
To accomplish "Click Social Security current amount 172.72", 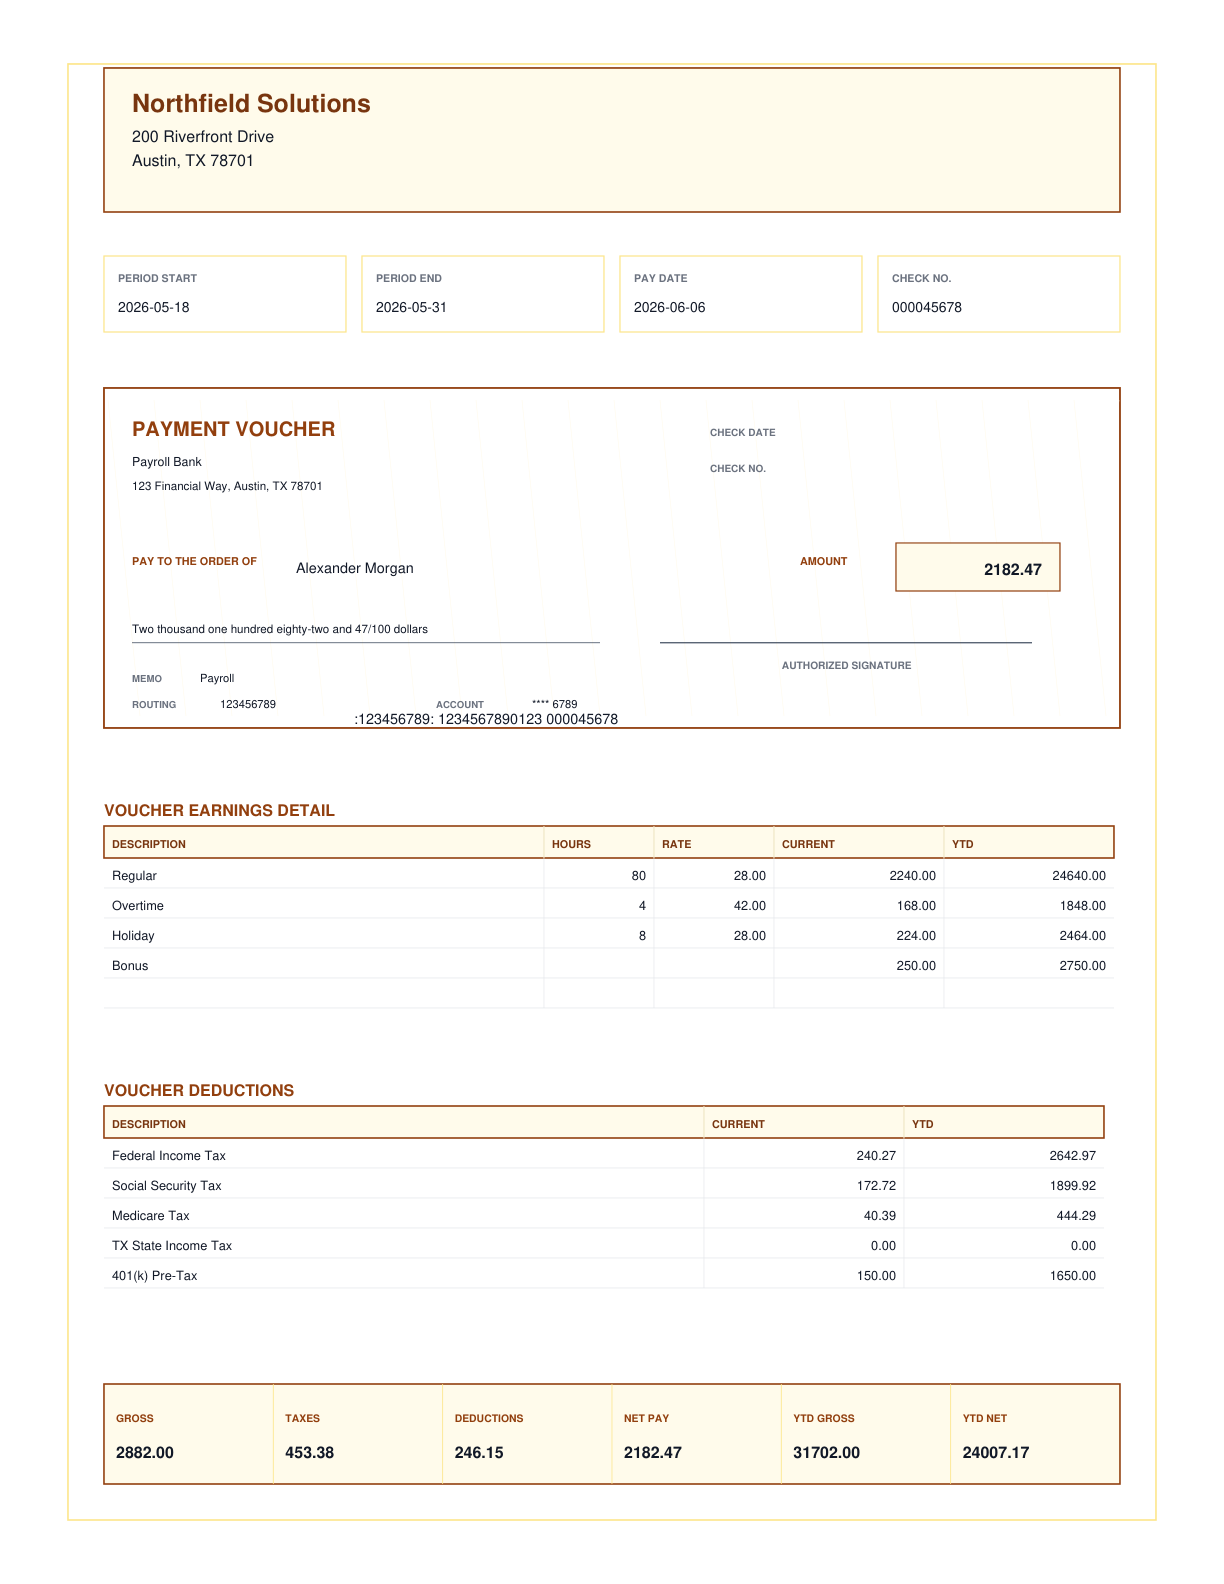I will (x=876, y=1186).
